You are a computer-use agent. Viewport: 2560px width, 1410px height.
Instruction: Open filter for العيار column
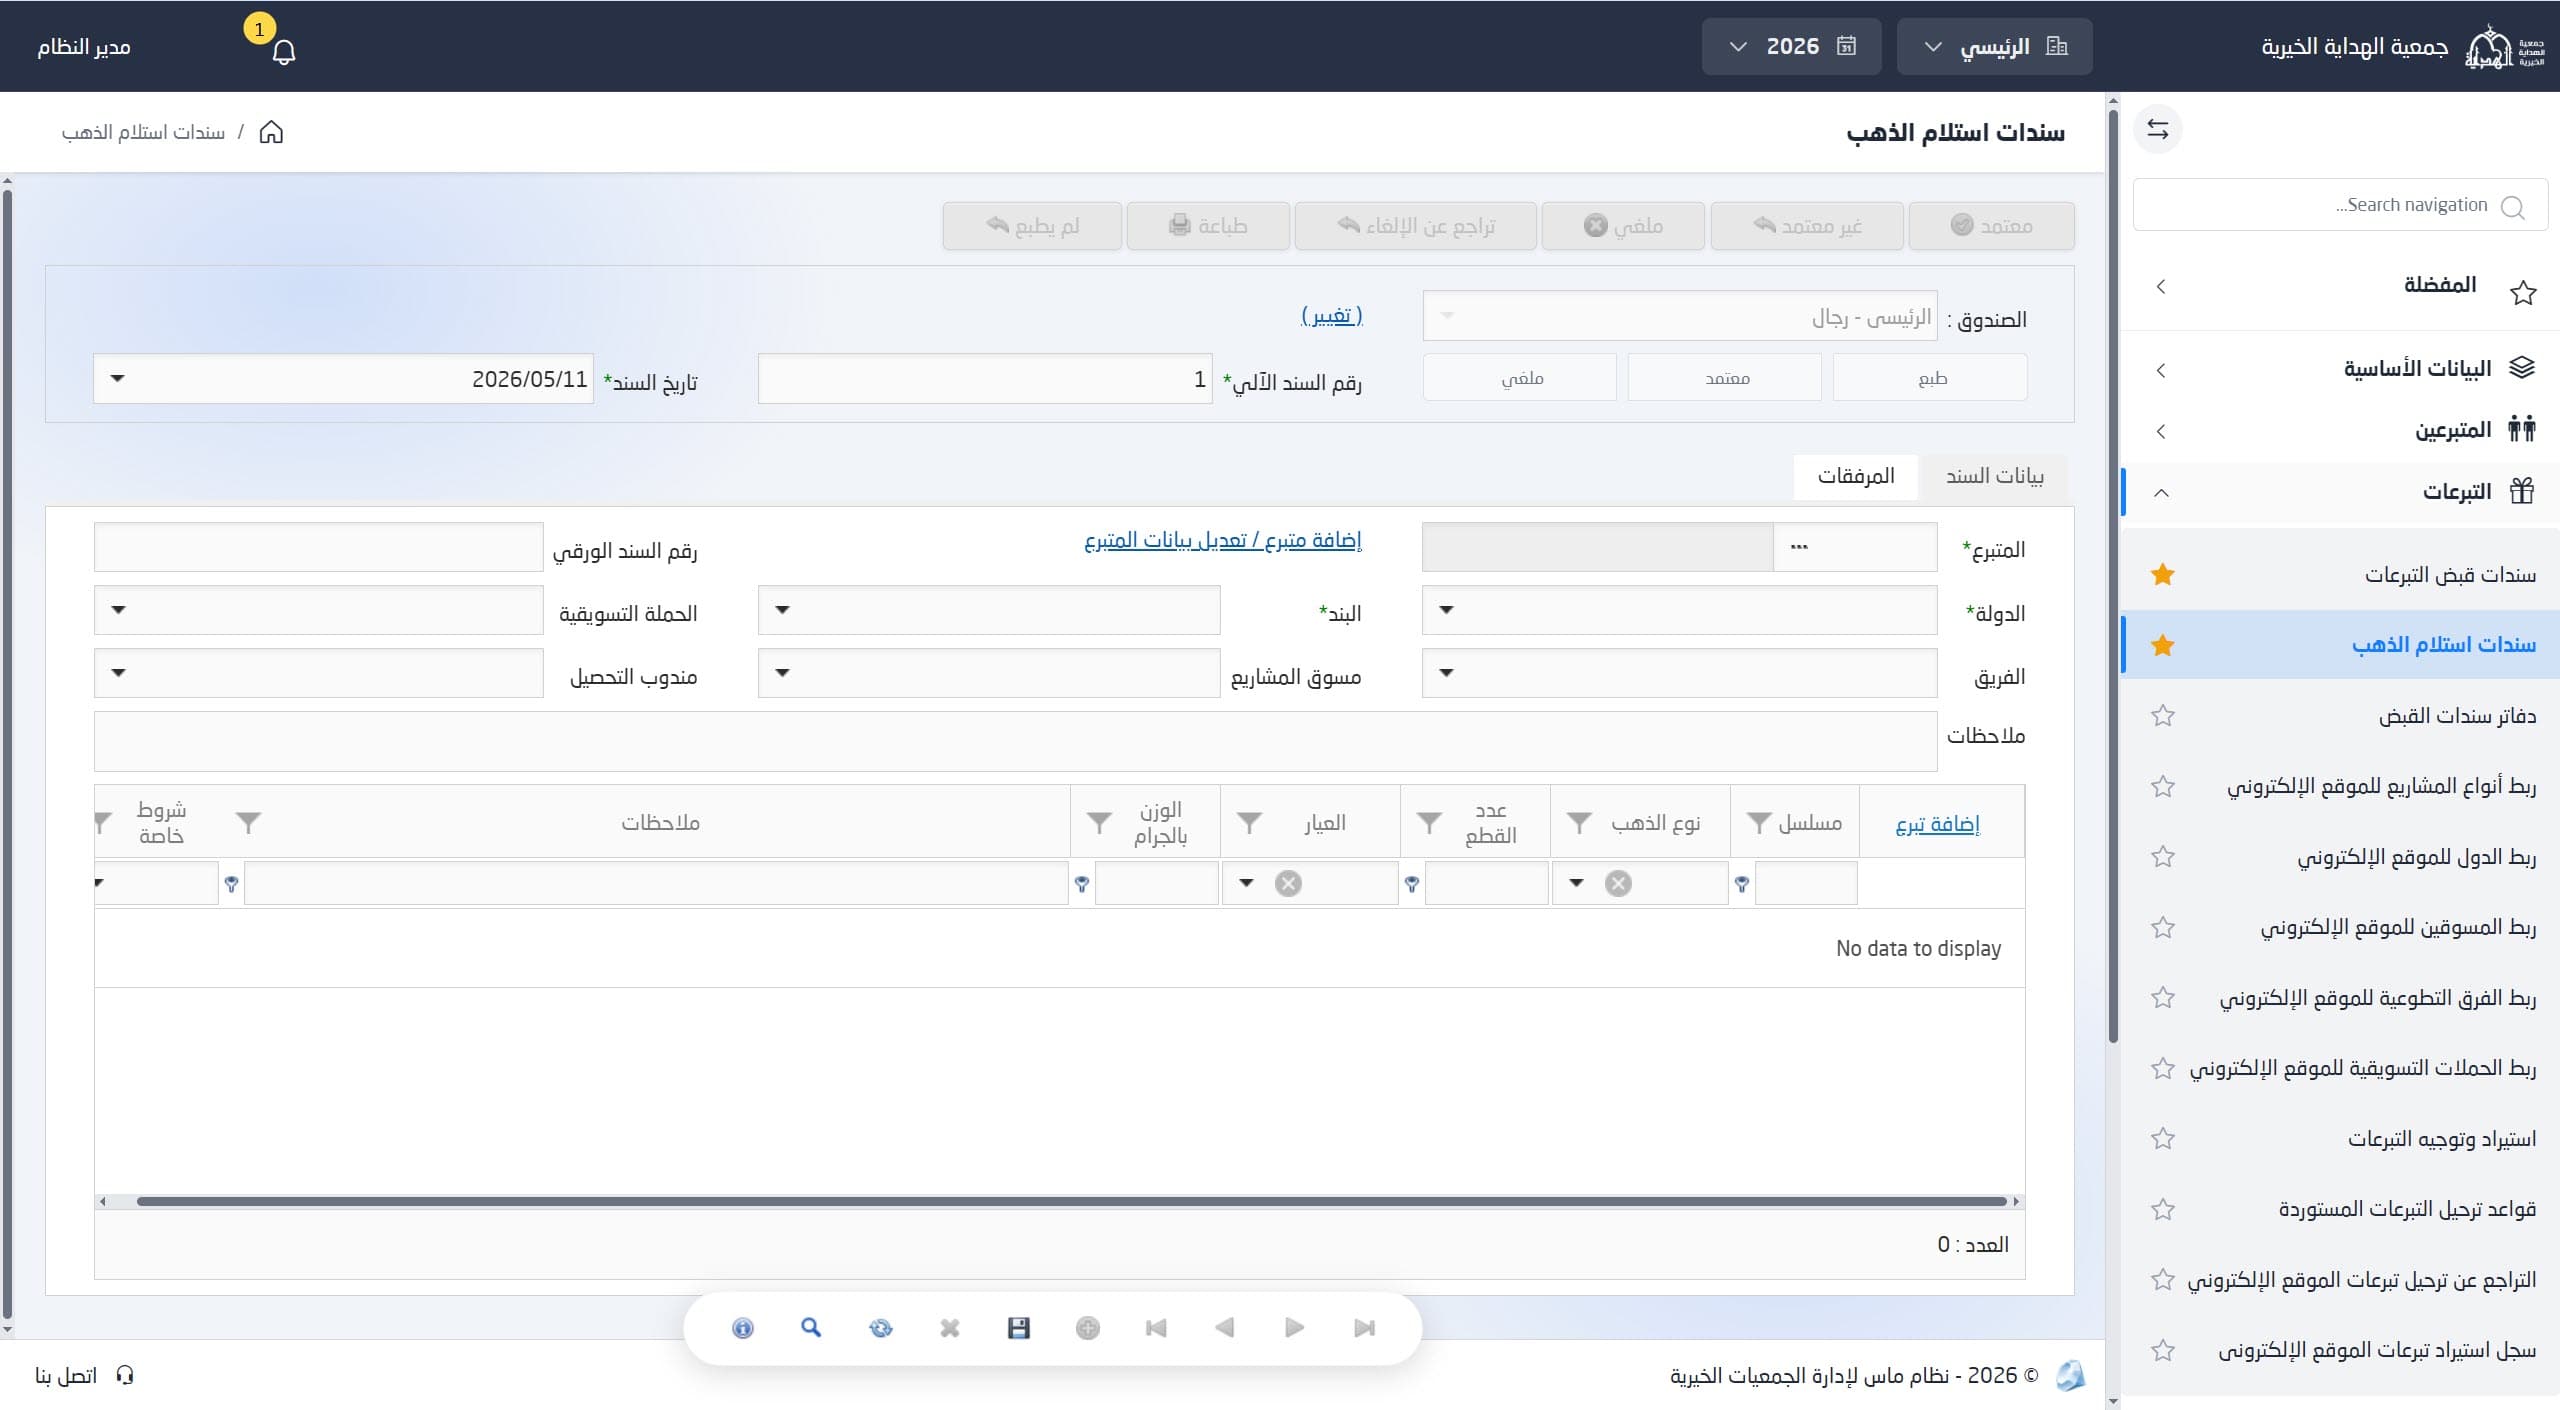(x=1249, y=823)
